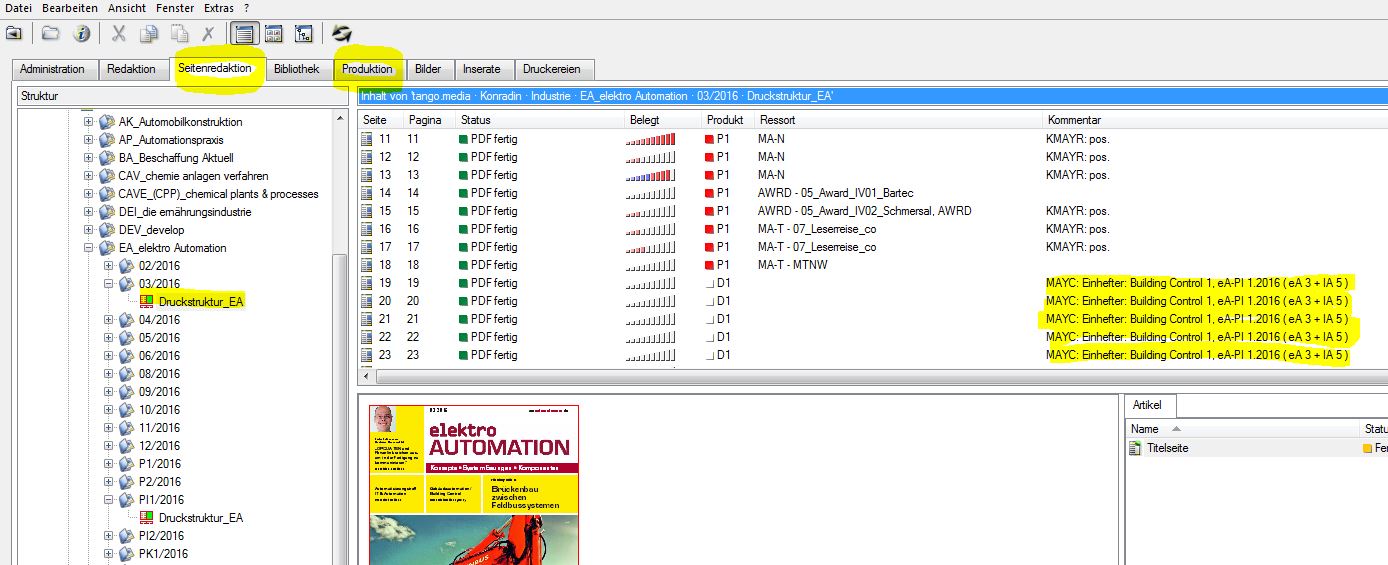Open the Produktion tab
The width and height of the screenshot is (1388, 565).
(x=367, y=69)
